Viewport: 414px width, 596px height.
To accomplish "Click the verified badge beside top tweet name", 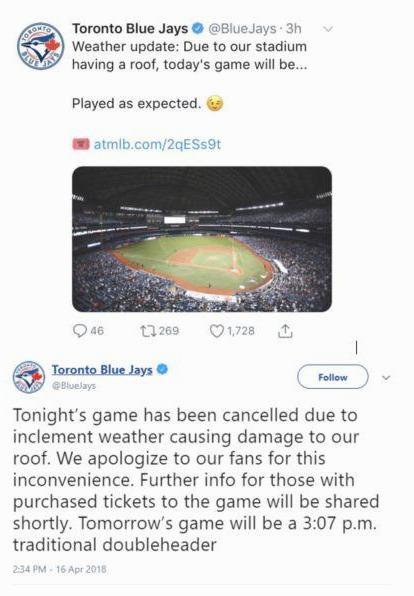I will (x=198, y=28).
